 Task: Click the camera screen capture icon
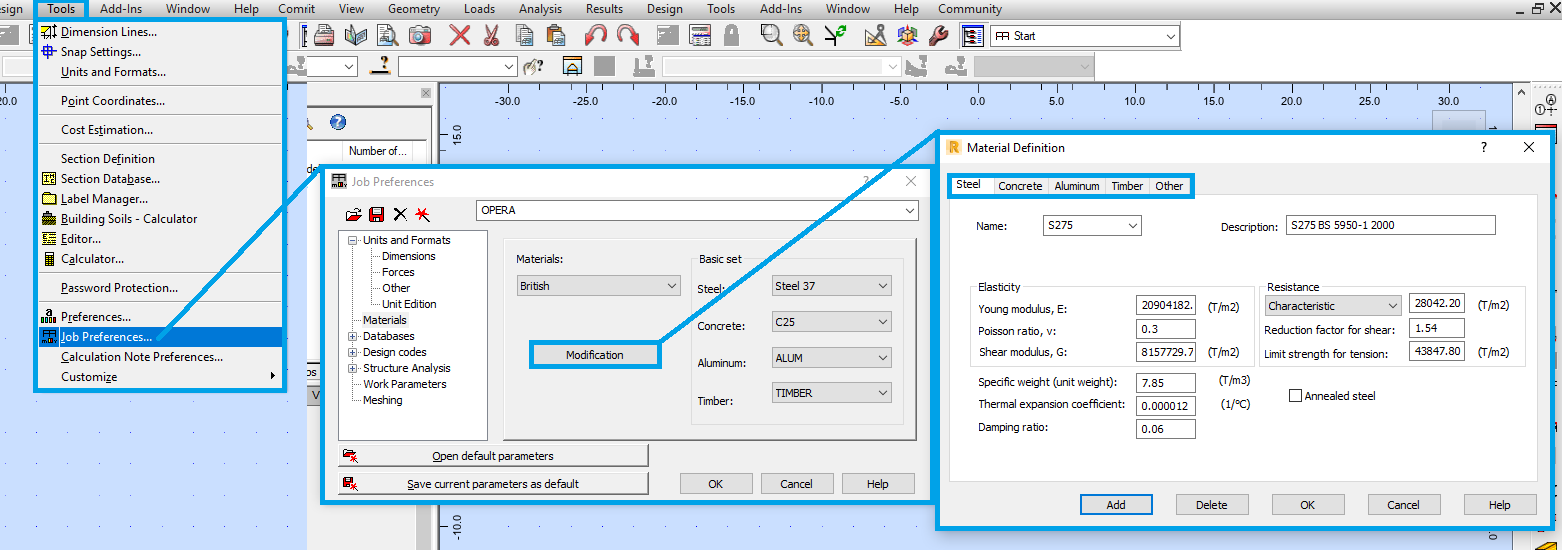tap(420, 35)
